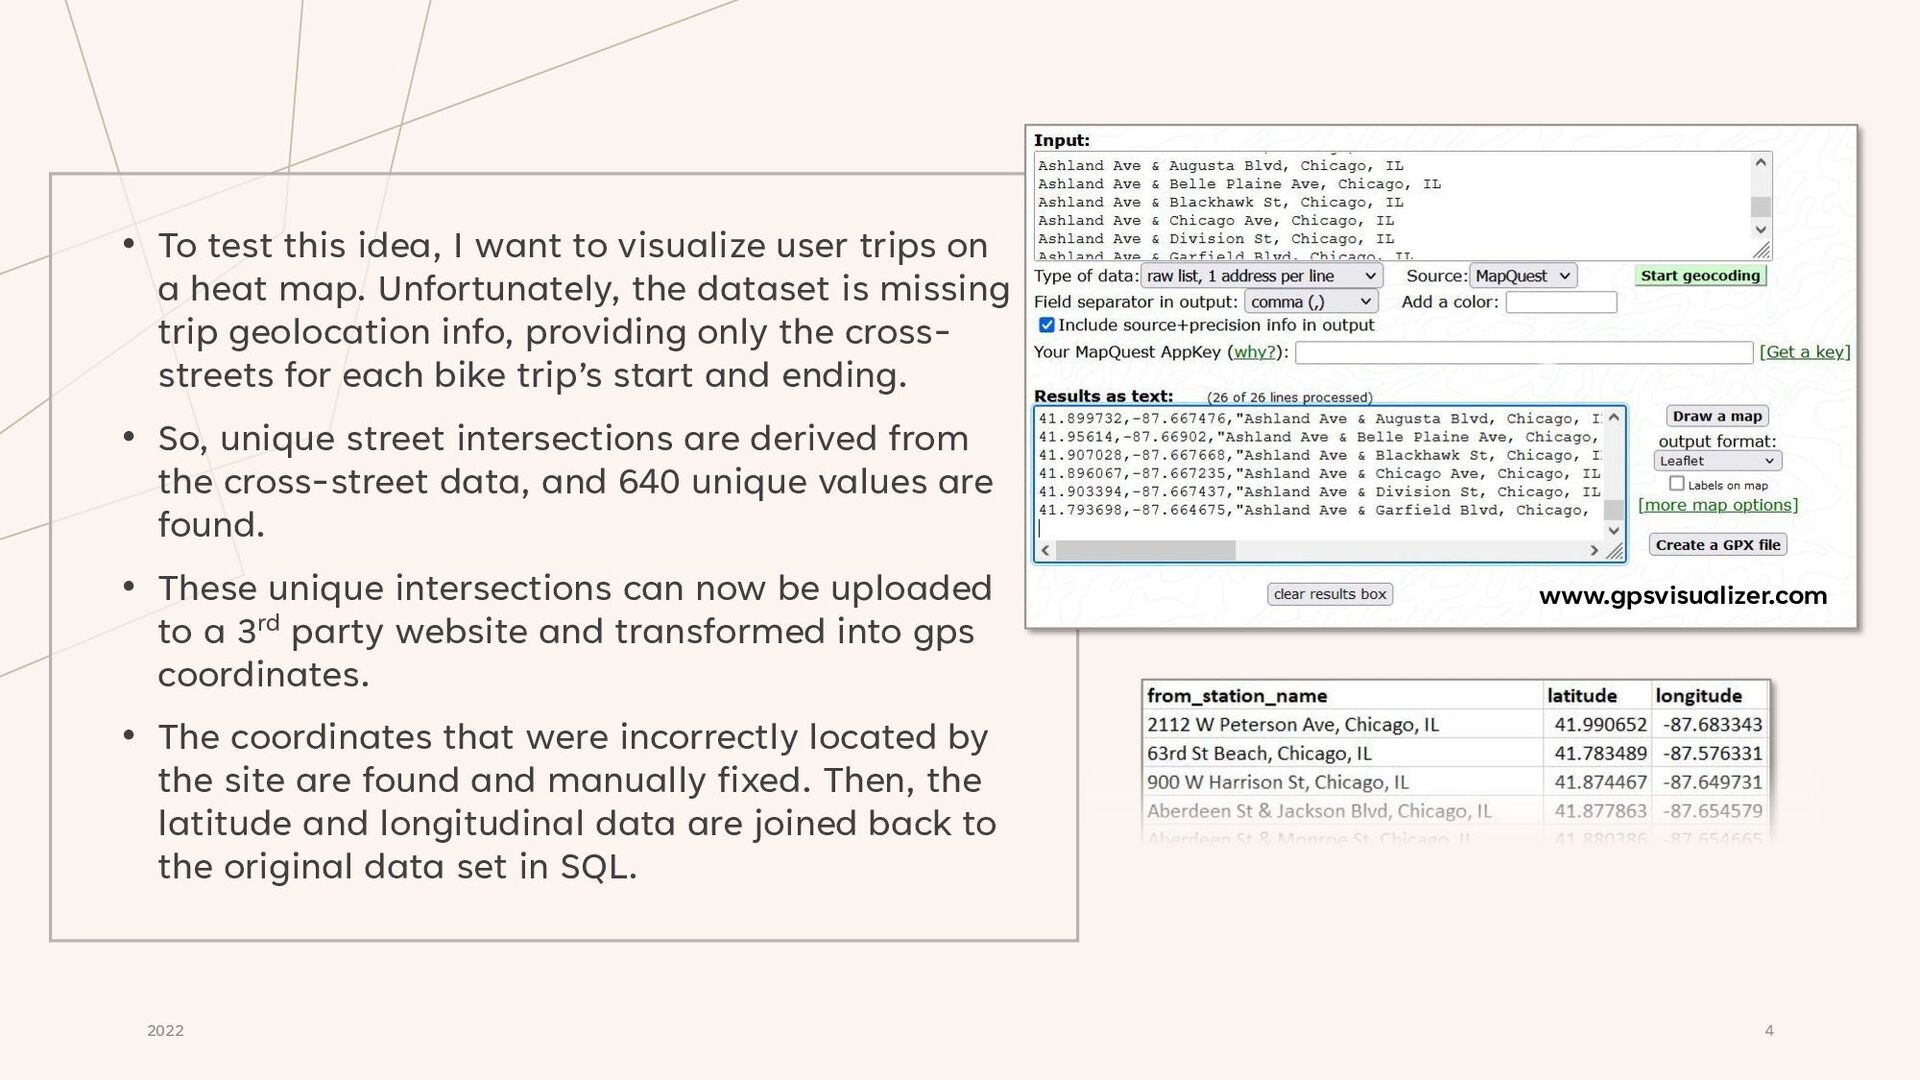Enable Labels on map checkbox
This screenshot has height=1080, width=1920.
(1677, 484)
